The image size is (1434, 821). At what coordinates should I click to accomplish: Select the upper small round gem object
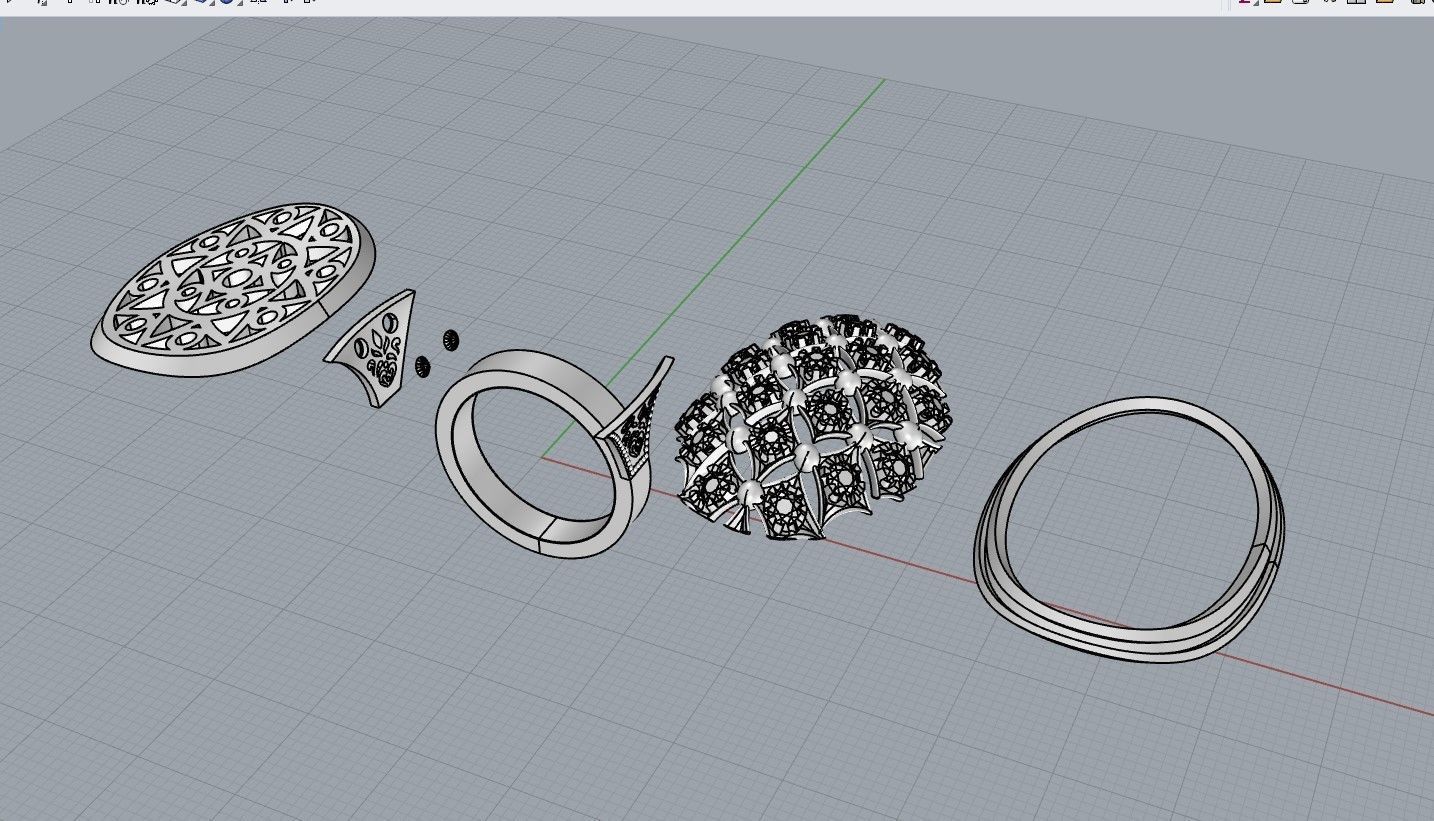(450, 340)
